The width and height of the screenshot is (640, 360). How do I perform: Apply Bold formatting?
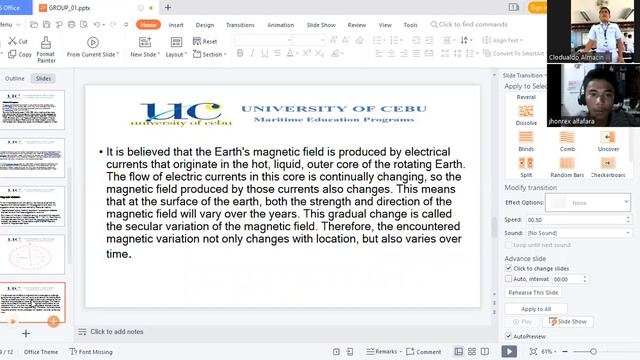(240, 53)
